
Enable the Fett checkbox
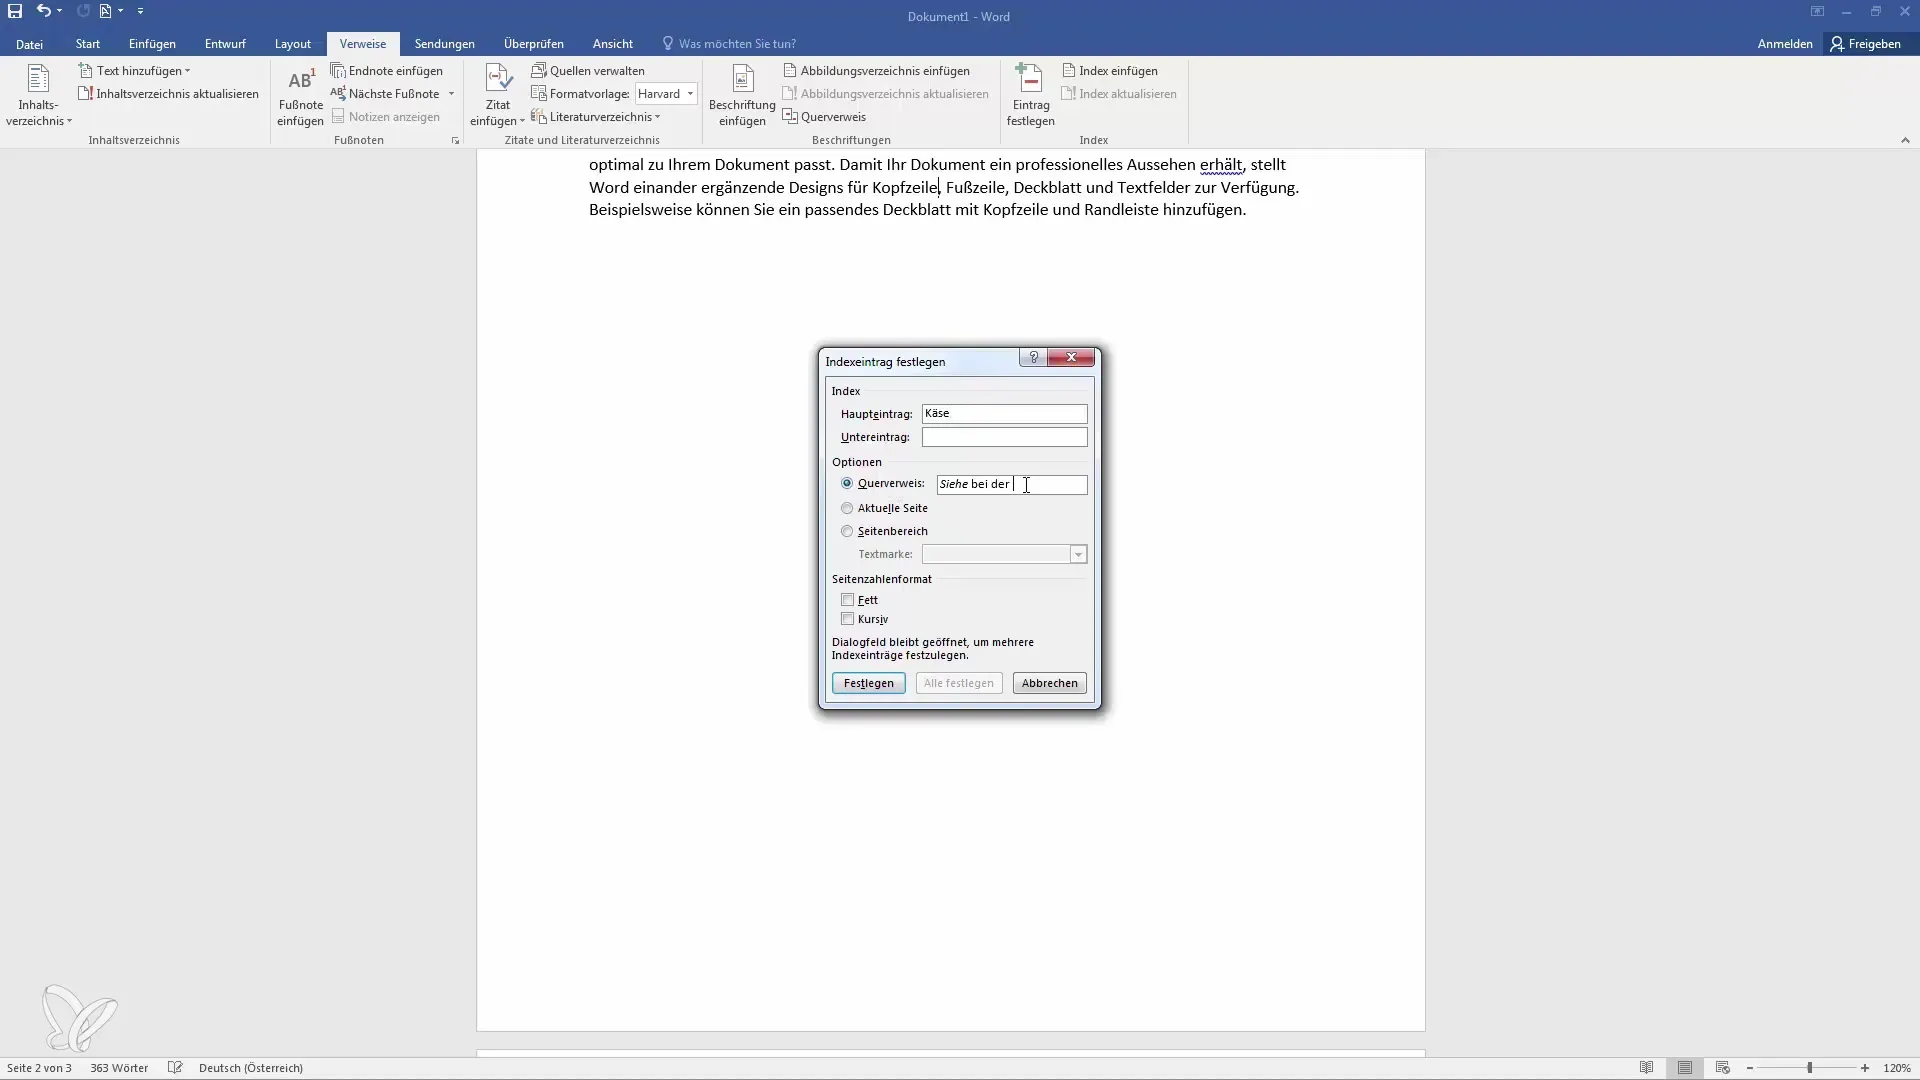(x=847, y=600)
